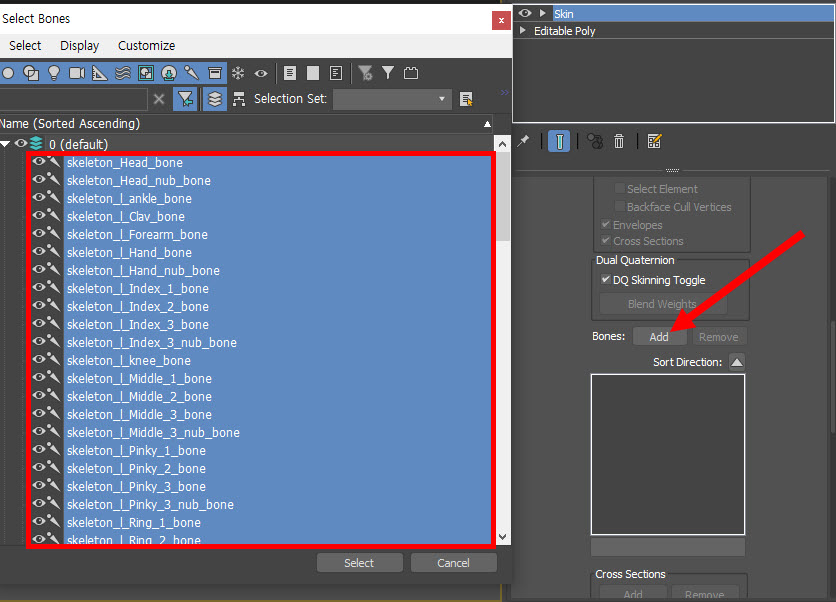Toggle Display Cameras filter icon
The height and width of the screenshot is (602, 836).
click(x=77, y=73)
